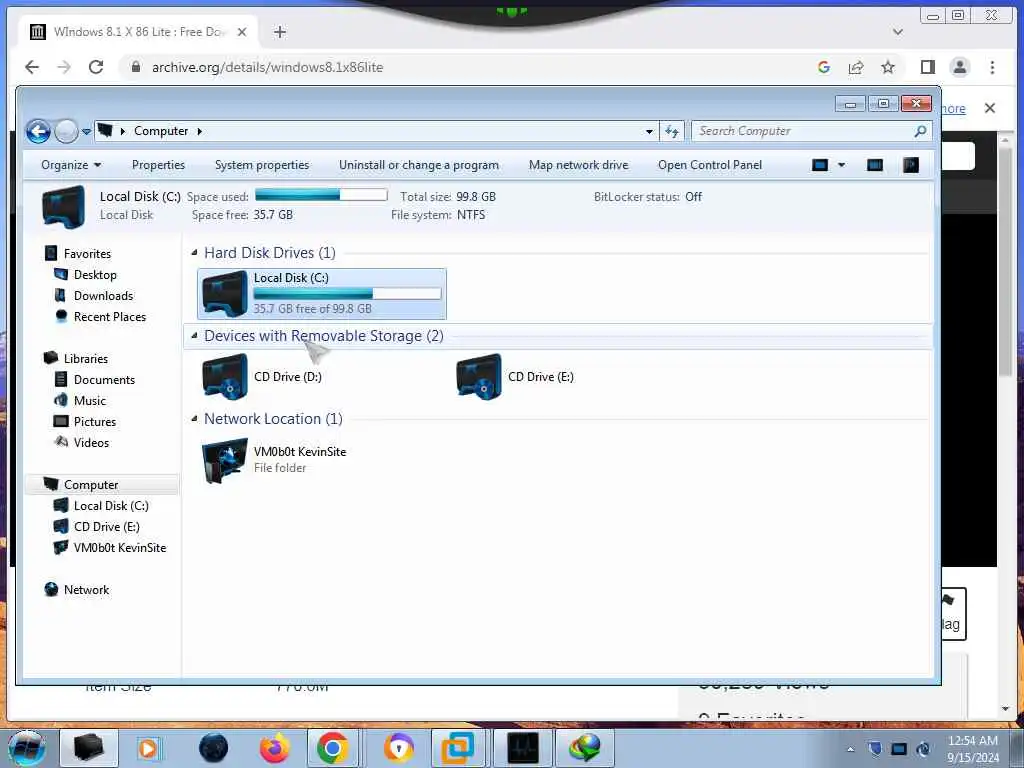Click the Chrome back arrow

(x=32, y=67)
